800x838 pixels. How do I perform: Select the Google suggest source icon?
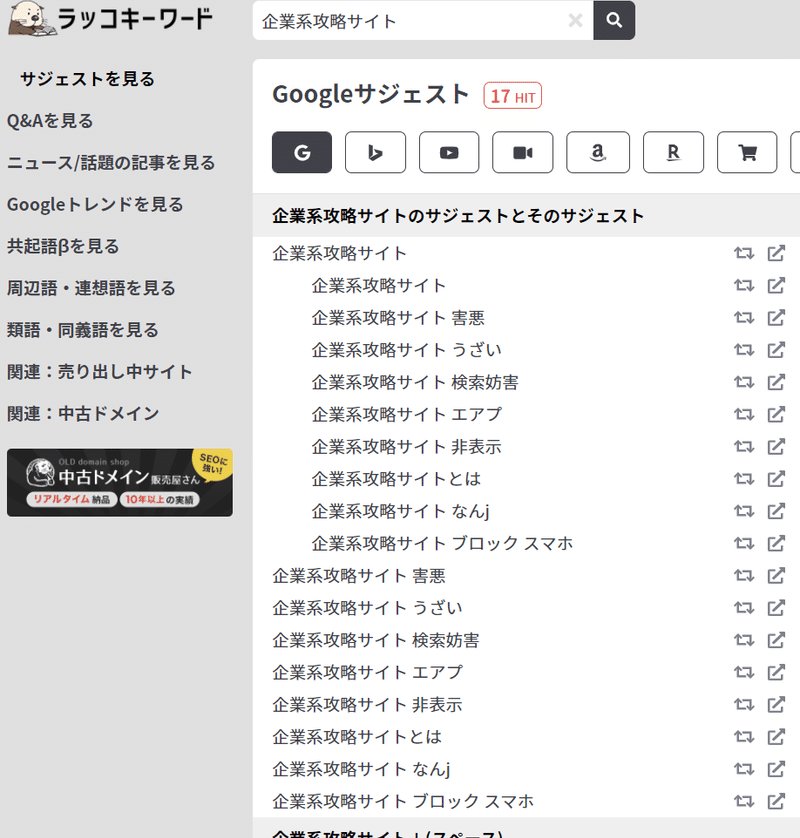coord(302,152)
